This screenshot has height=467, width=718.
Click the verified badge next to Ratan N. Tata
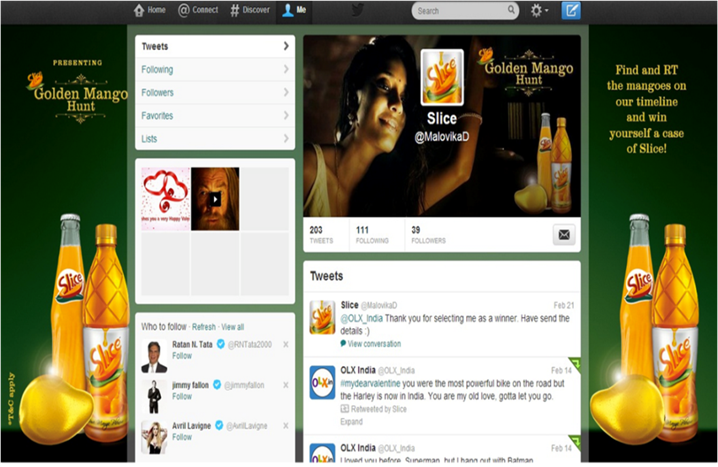coord(220,344)
